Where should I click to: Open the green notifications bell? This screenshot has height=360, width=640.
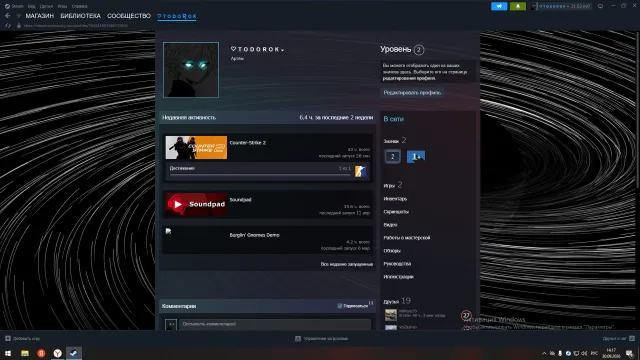(518, 6)
